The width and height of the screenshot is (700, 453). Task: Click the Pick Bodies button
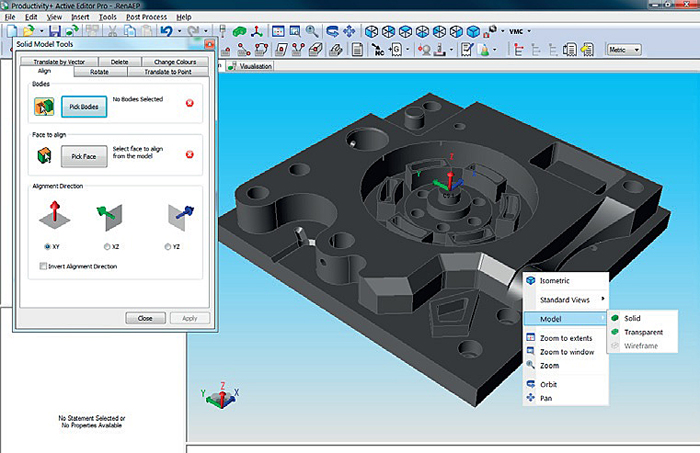click(84, 107)
